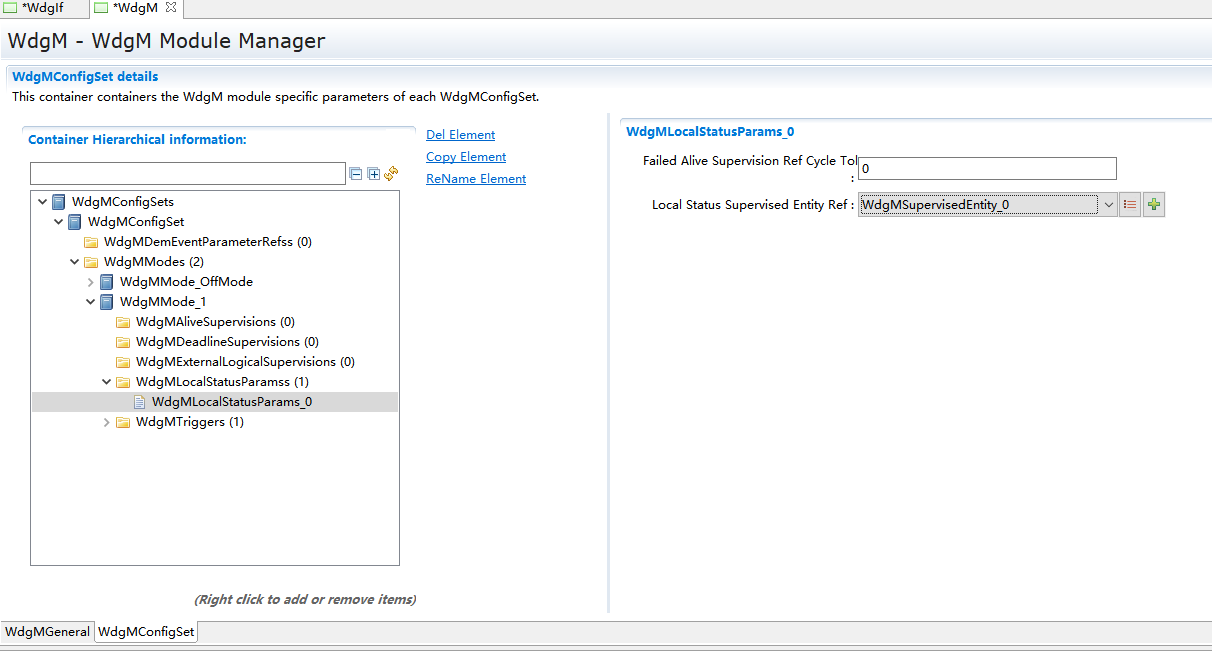Open Local Status Supervised Entity Ref dropdown
Screen dimensions: 1212x651
pos(1108,205)
